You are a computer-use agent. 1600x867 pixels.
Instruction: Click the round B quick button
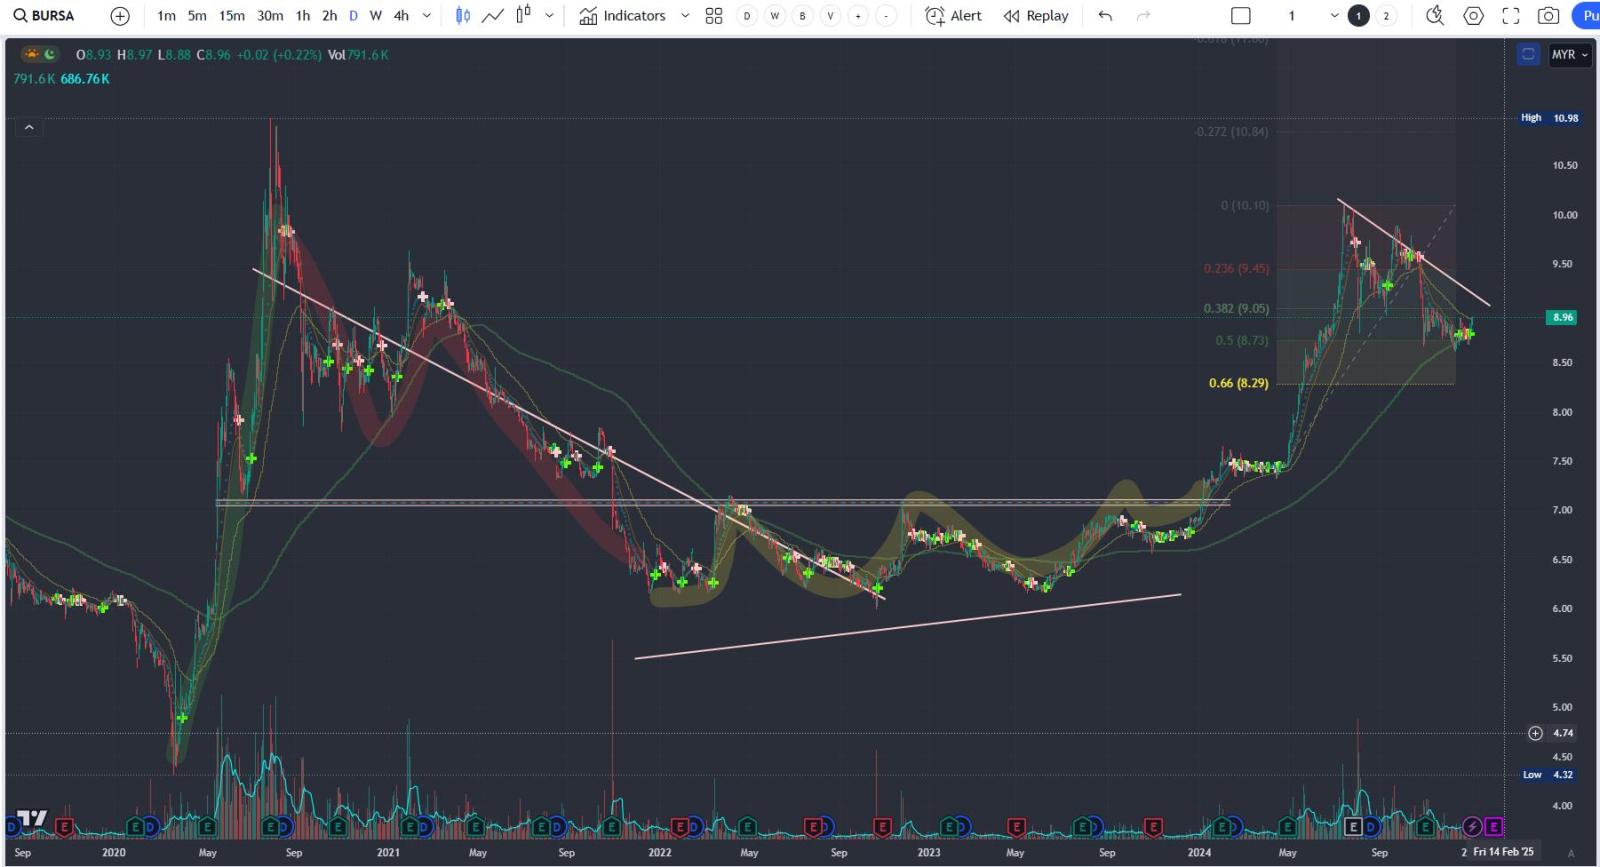point(802,16)
